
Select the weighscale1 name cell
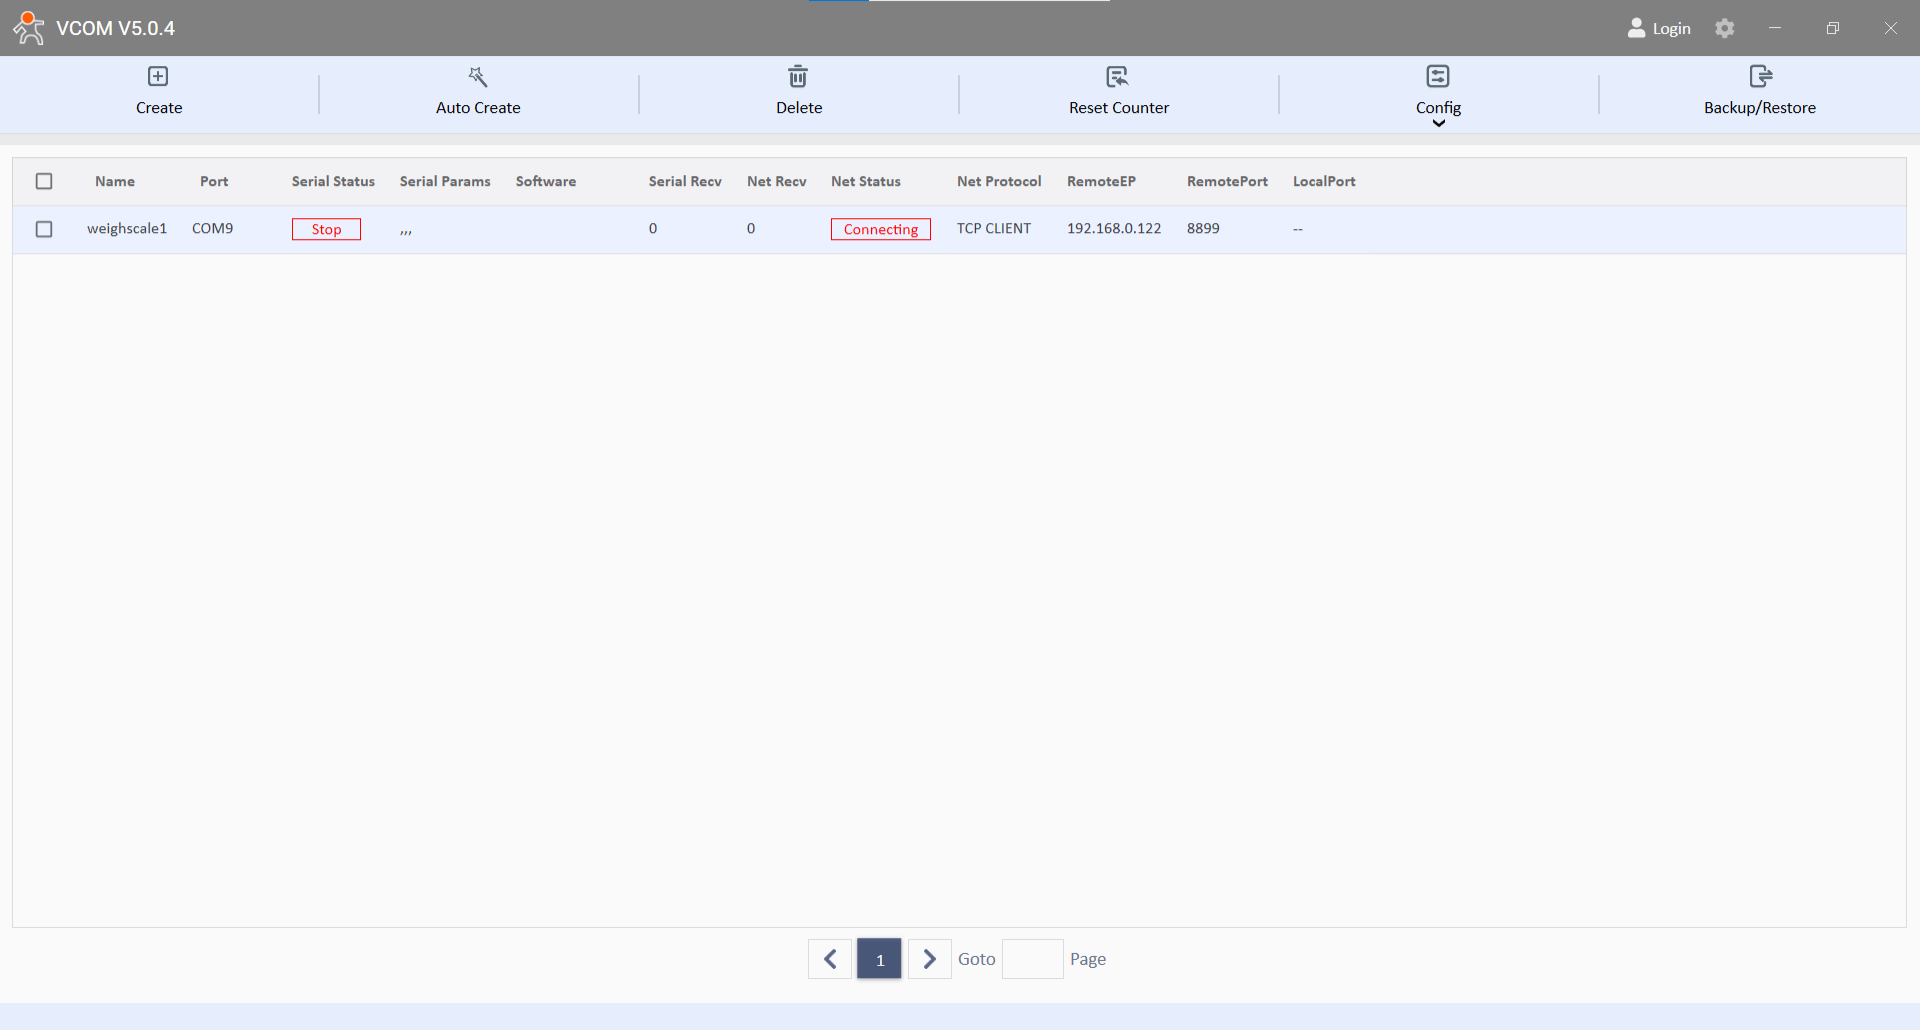[127, 229]
